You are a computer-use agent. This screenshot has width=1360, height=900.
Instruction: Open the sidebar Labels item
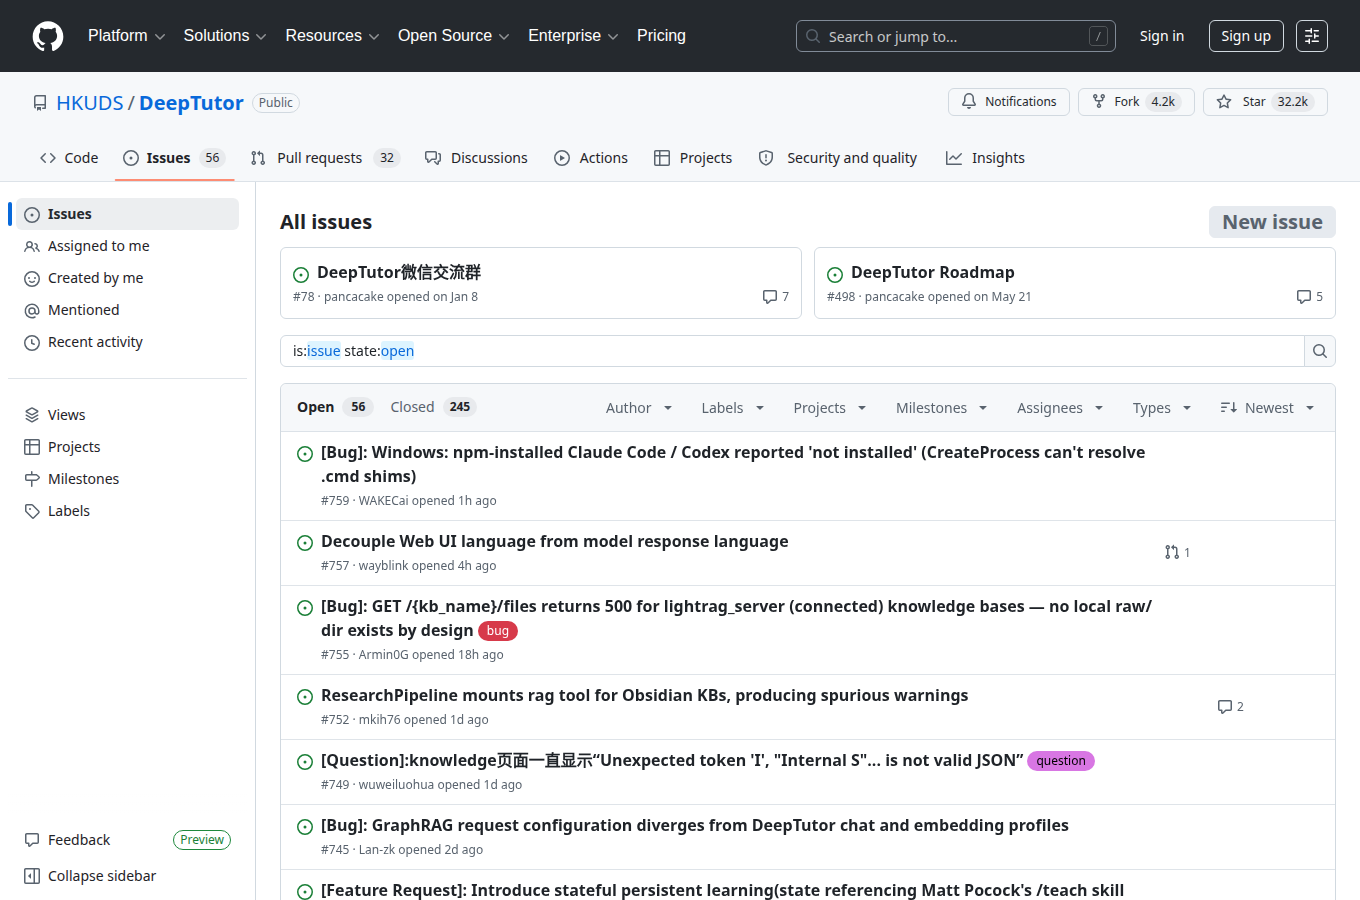(x=127, y=511)
